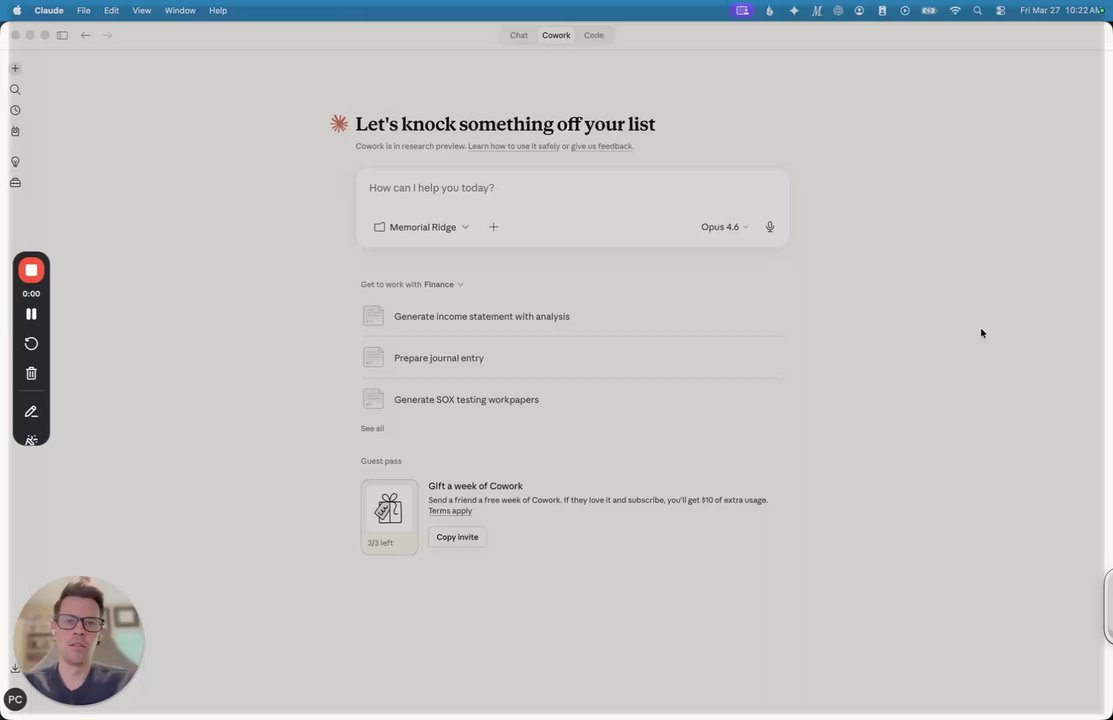Open the View menu
This screenshot has width=1113, height=720.
[142, 11]
